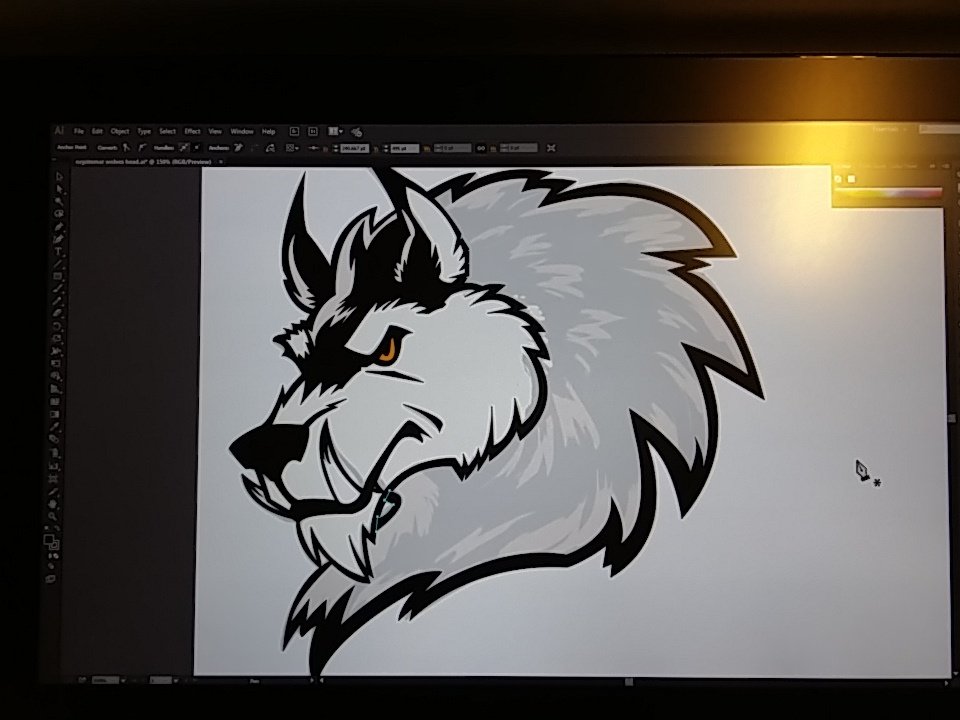960x720 pixels.
Task: Open the Edit menu
Action: (97, 131)
